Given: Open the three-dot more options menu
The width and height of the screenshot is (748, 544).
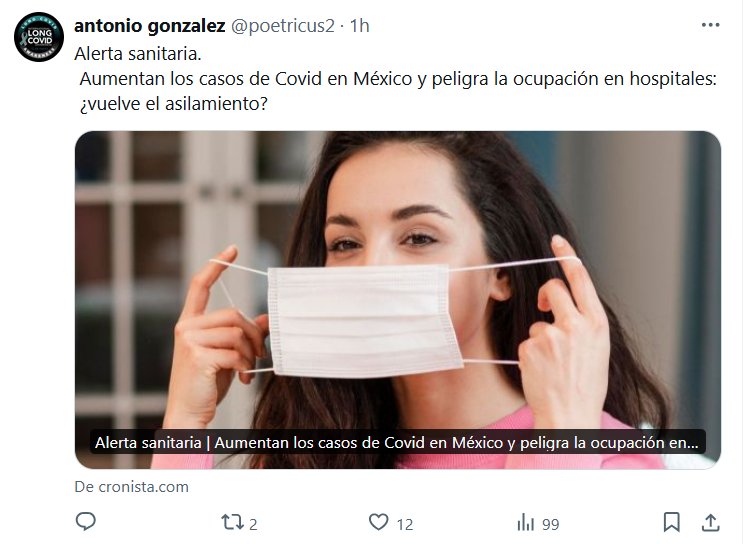Looking at the screenshot, I should pyautogui.click(x=710, y=25).
